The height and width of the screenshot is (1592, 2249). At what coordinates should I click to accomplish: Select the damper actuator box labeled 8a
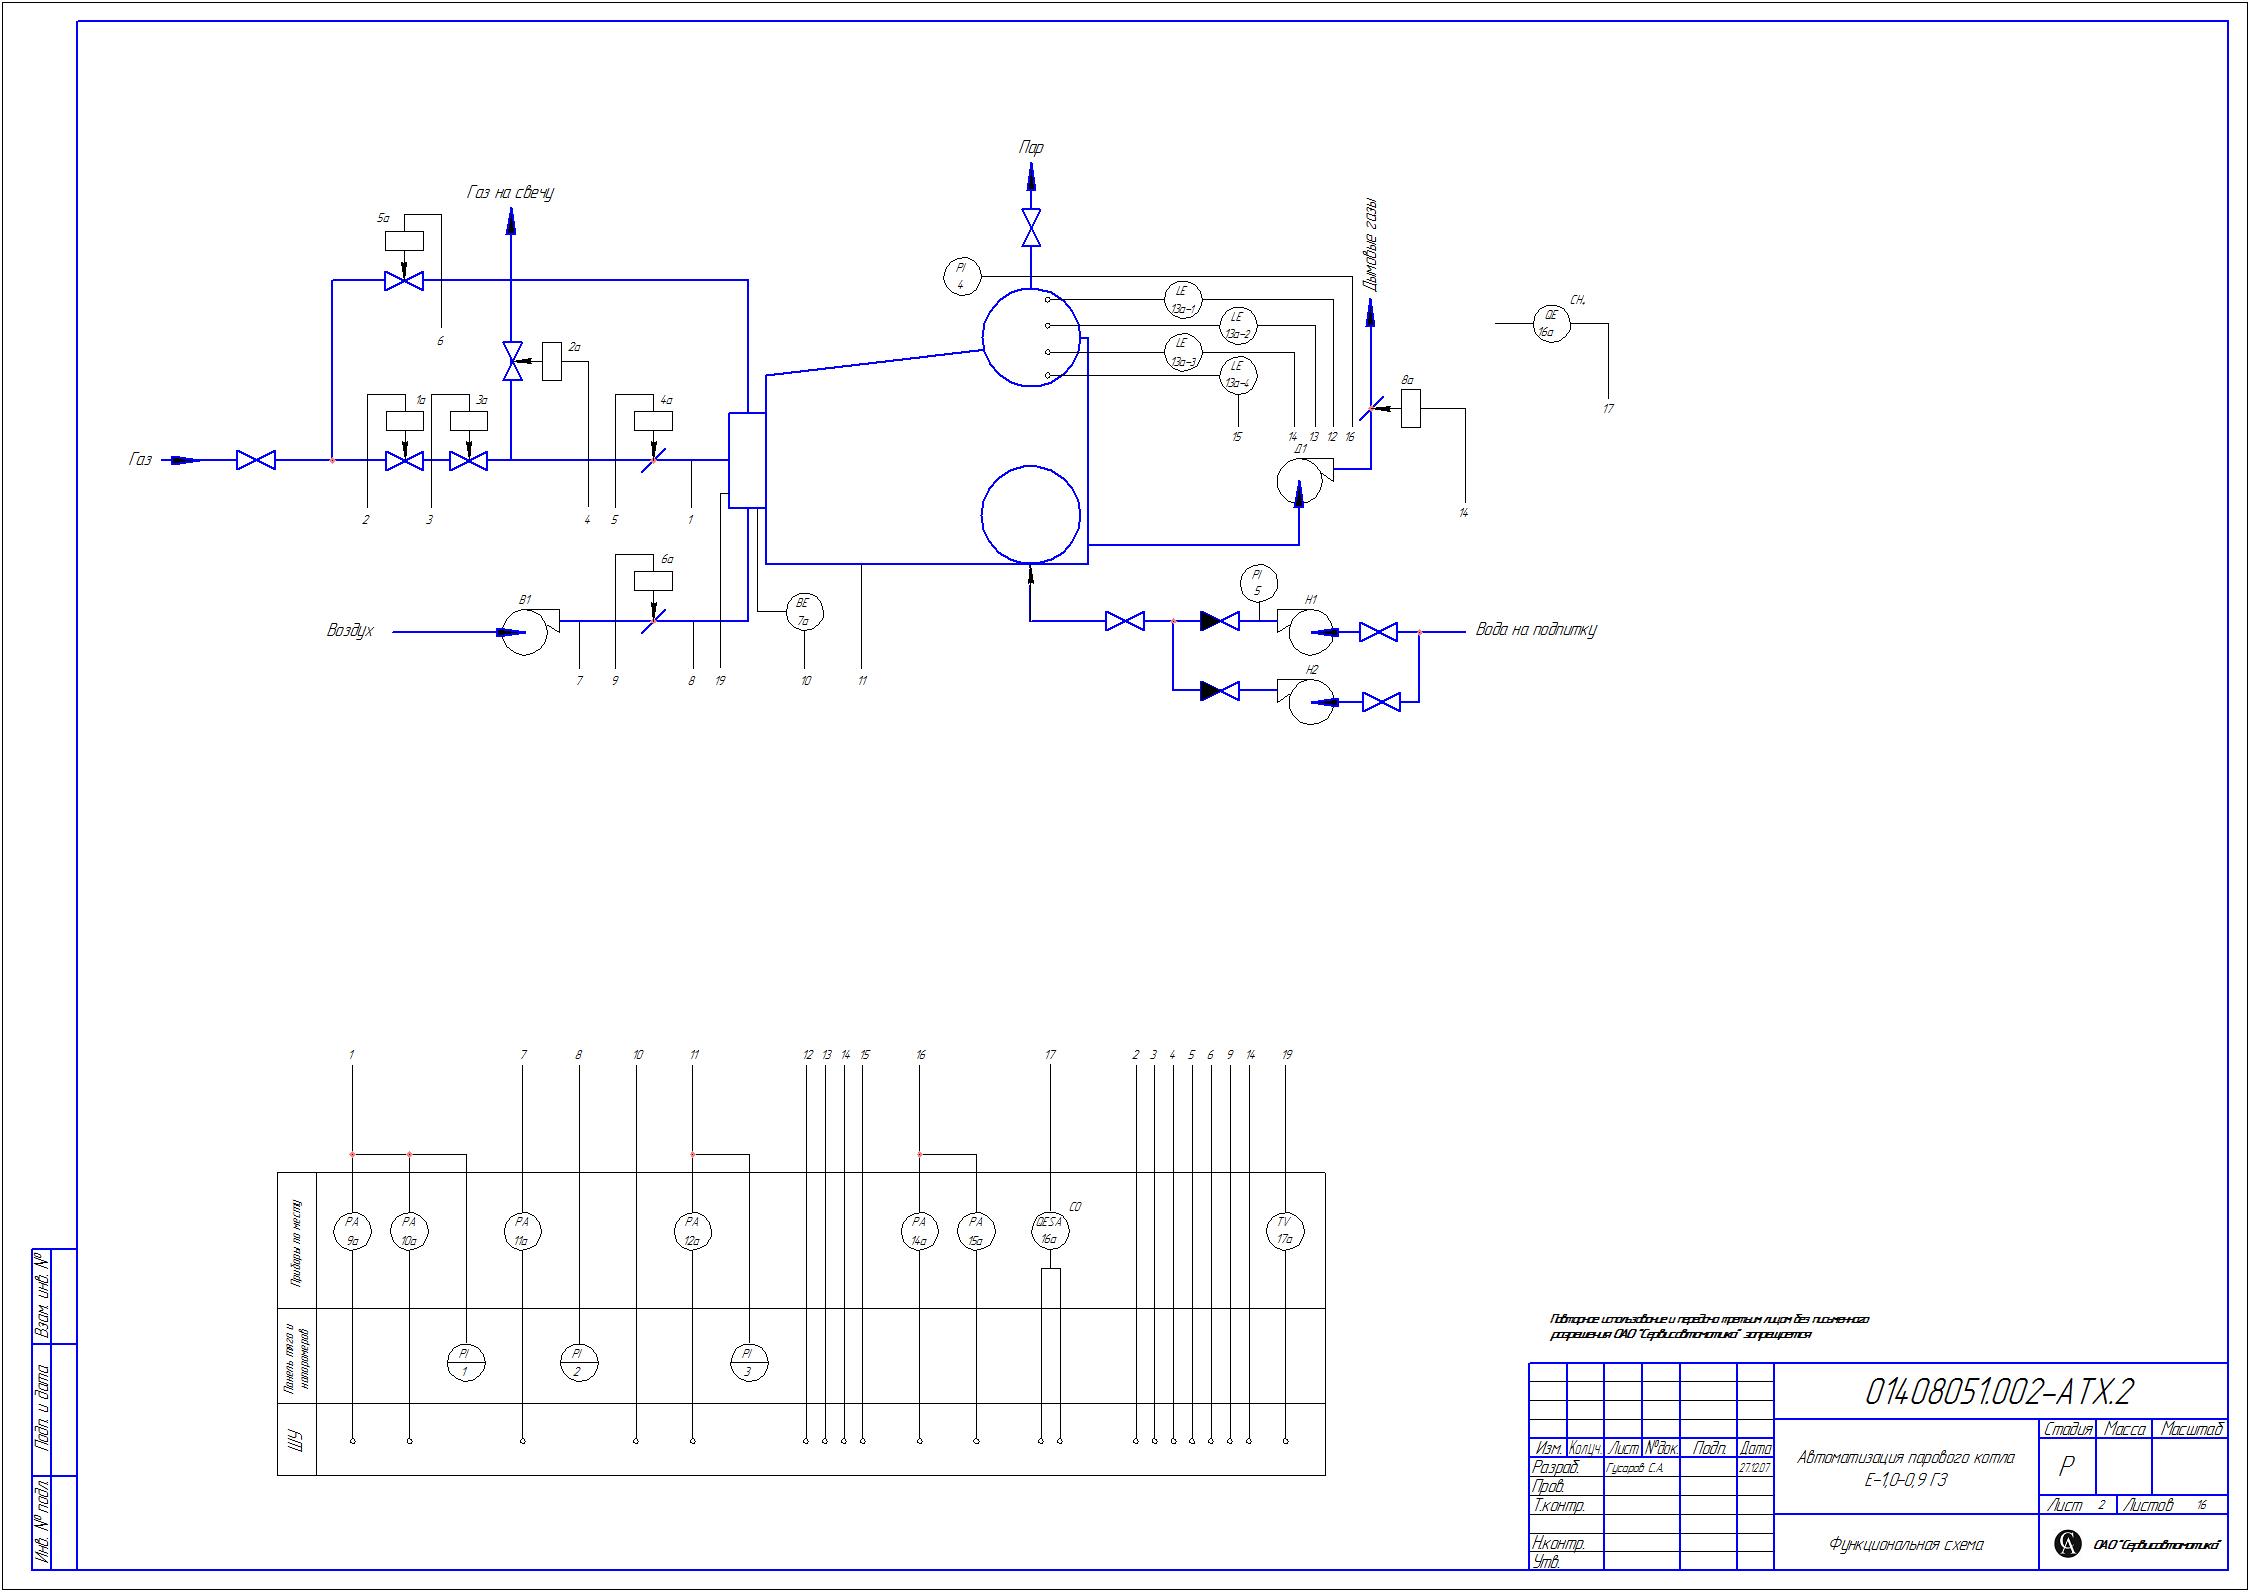pos(1411,408)
